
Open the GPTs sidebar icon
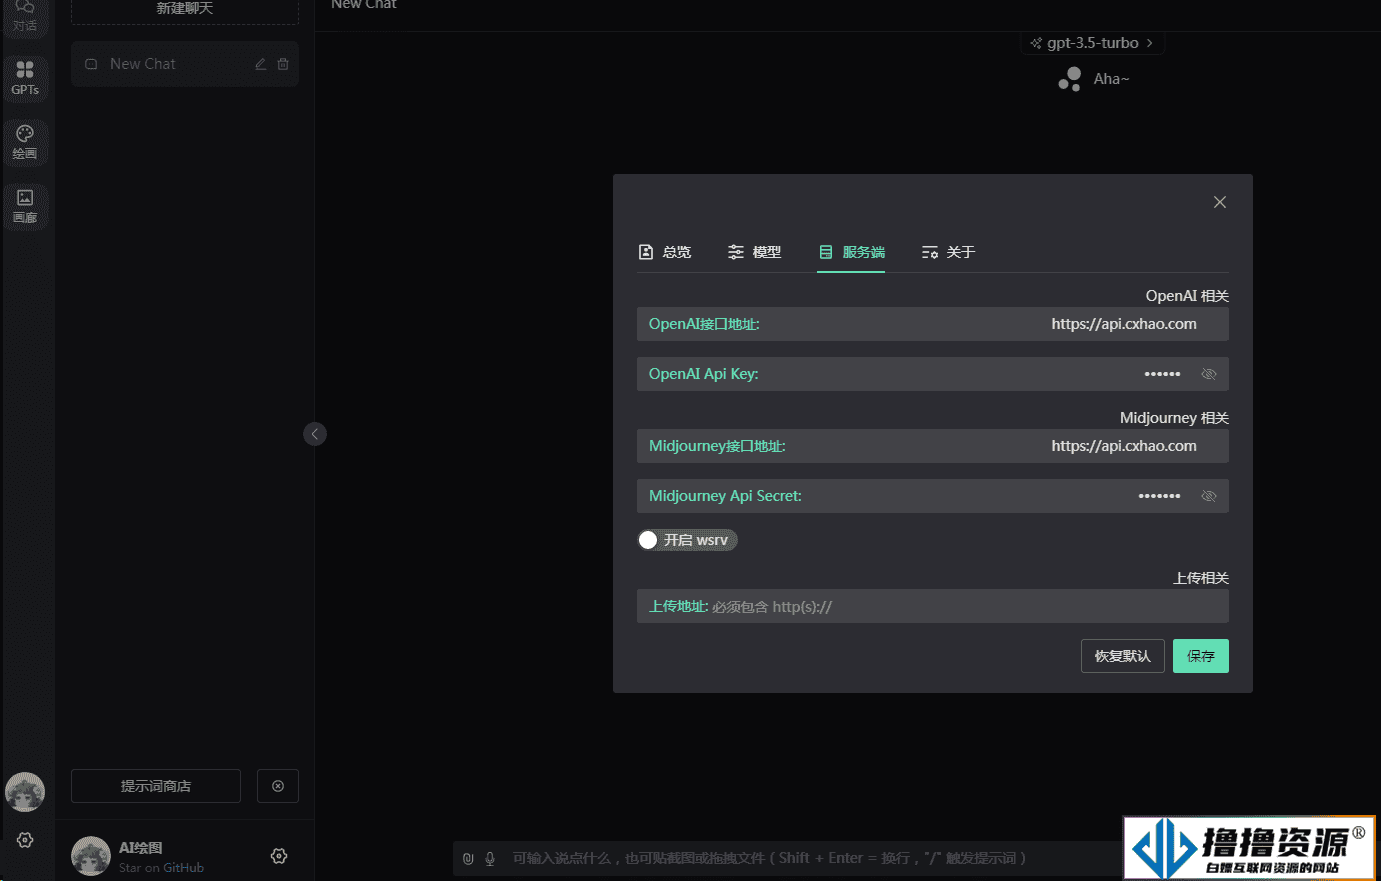25,78
